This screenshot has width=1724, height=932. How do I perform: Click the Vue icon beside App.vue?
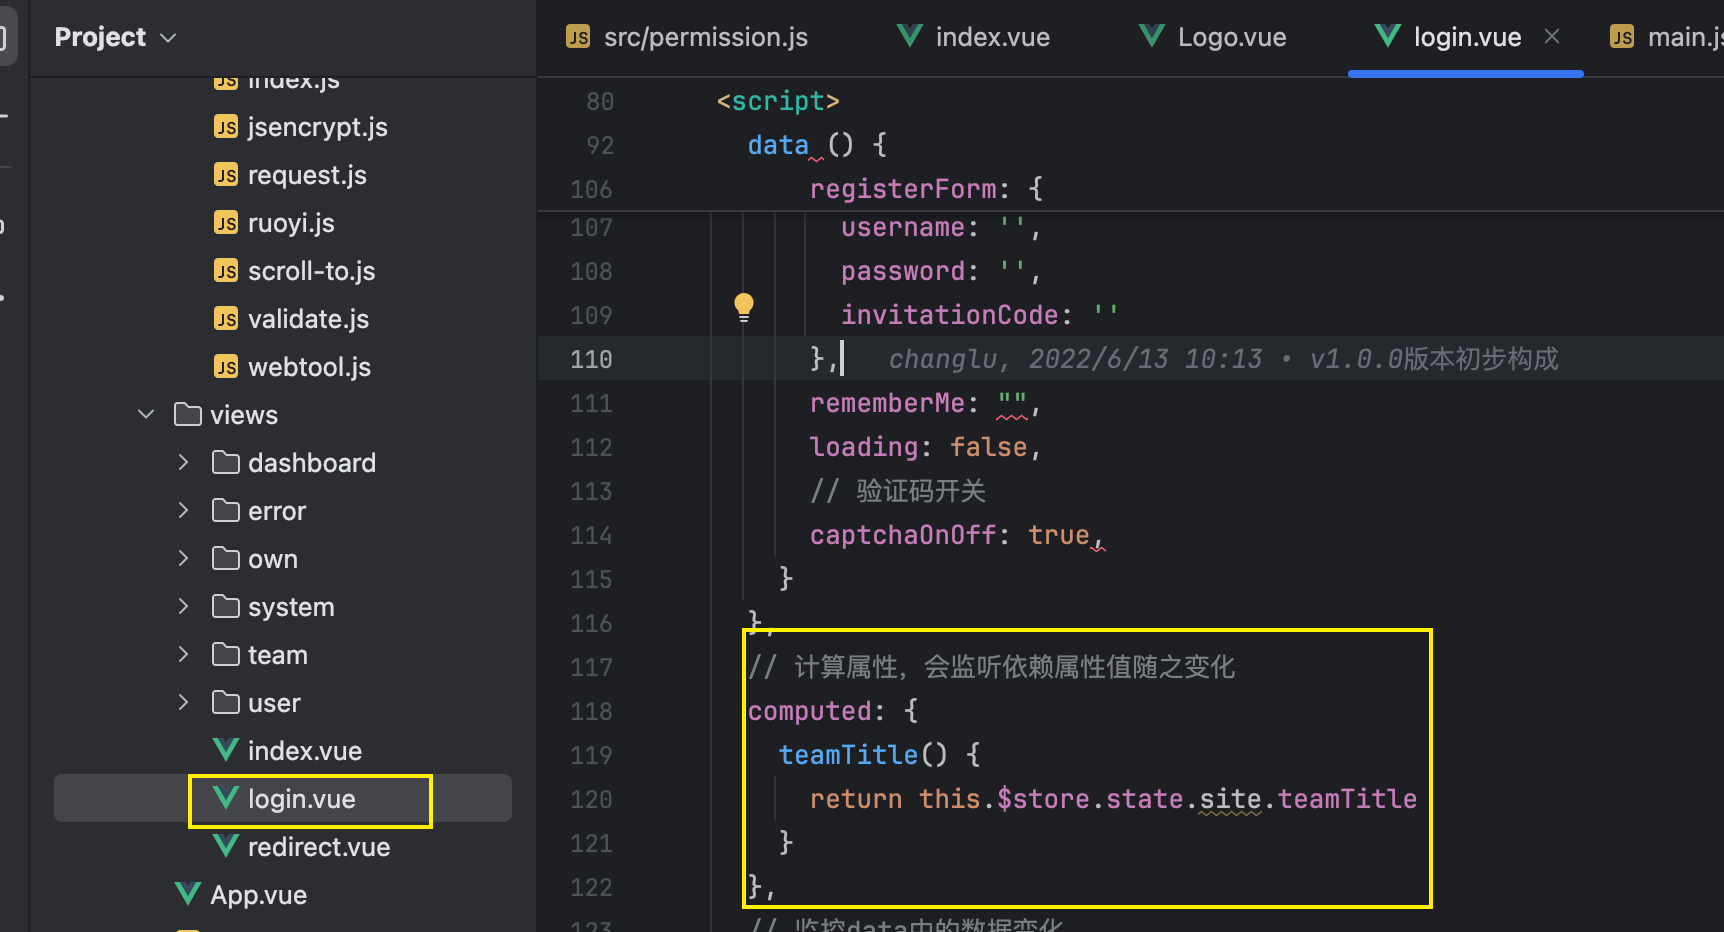click(x=188, y=894)
